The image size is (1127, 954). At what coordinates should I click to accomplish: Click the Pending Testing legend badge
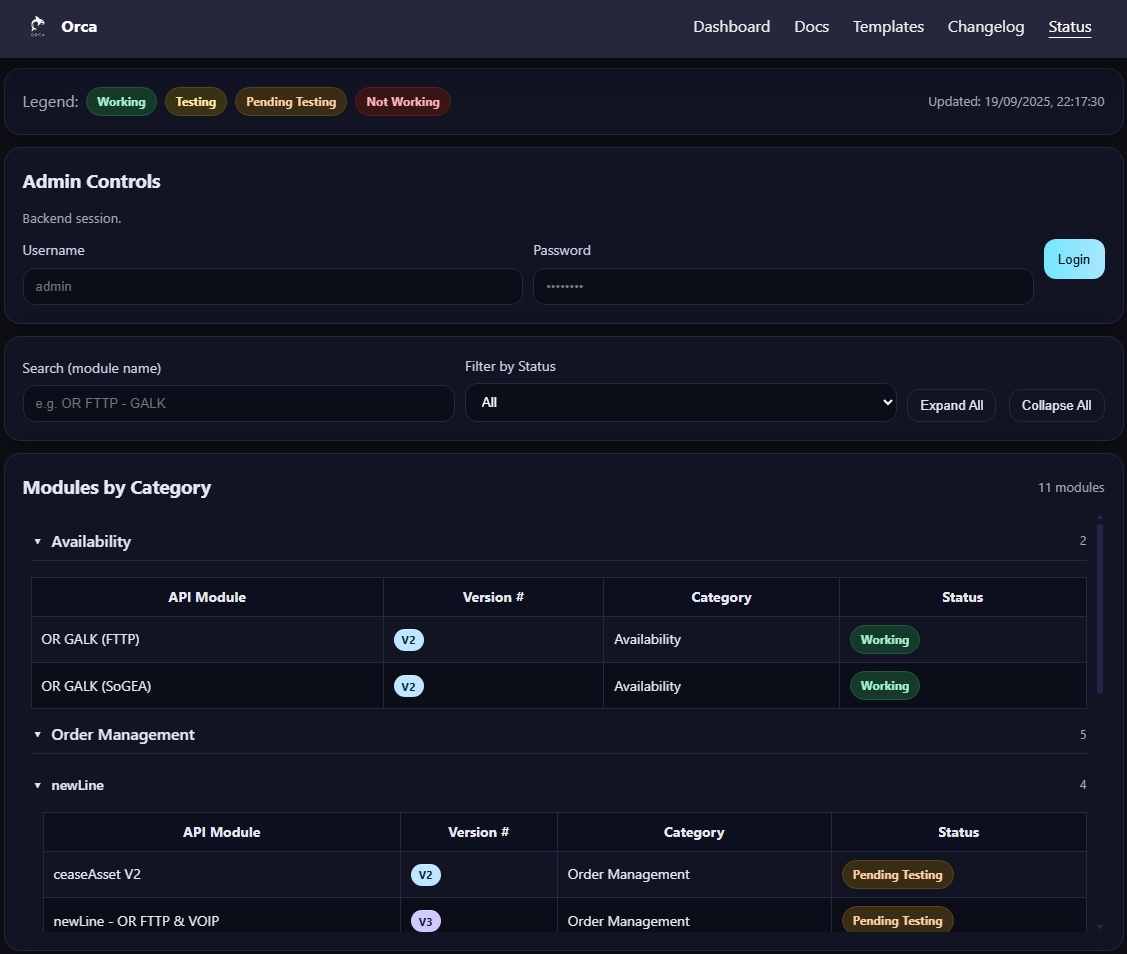click(290, 101)
